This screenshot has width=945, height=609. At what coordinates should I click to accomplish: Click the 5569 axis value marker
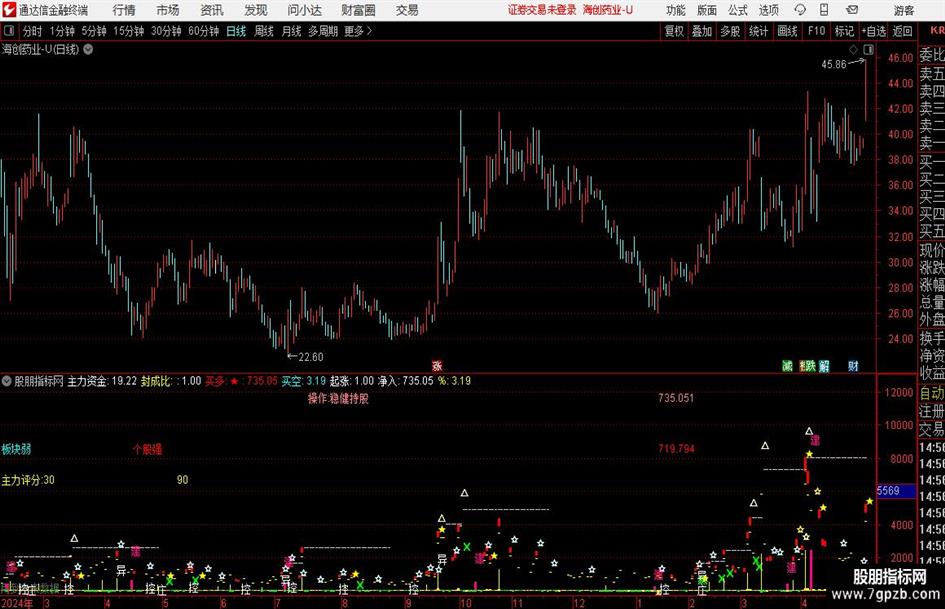coord(896,491)
